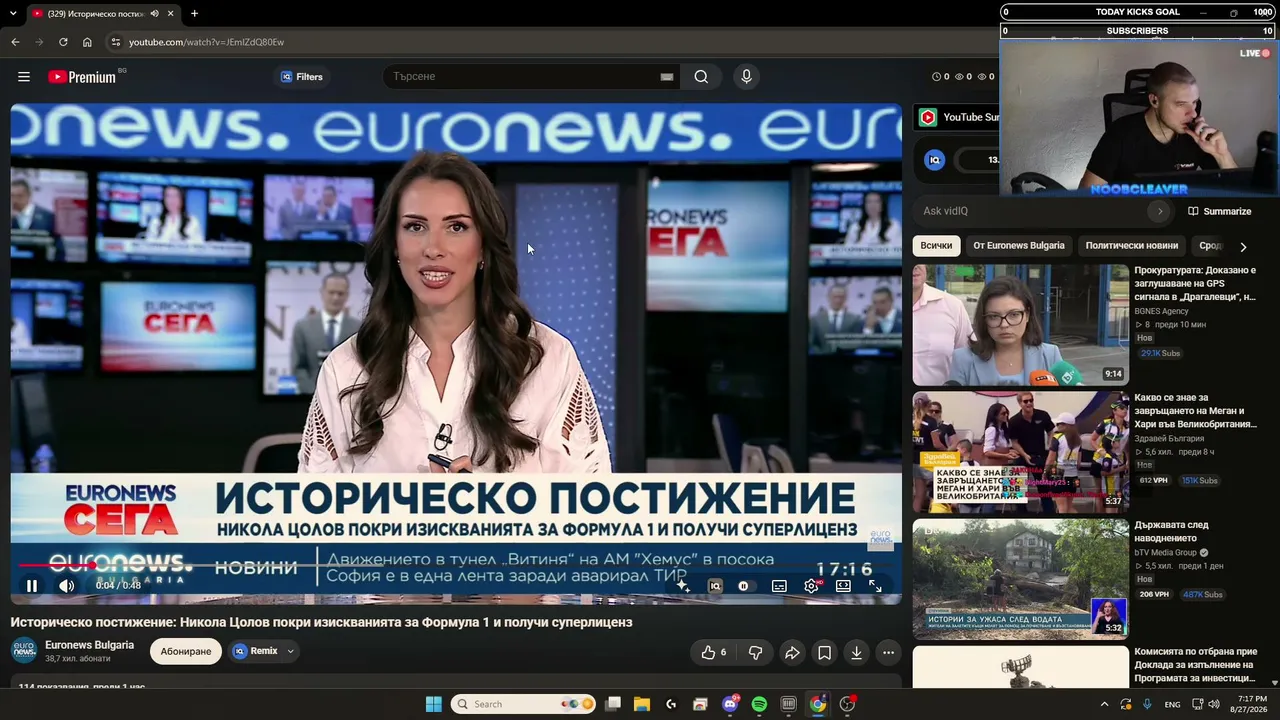Open video player settings gear
This screenshot has width=1280, height=720.
click(x=811, y=586)
